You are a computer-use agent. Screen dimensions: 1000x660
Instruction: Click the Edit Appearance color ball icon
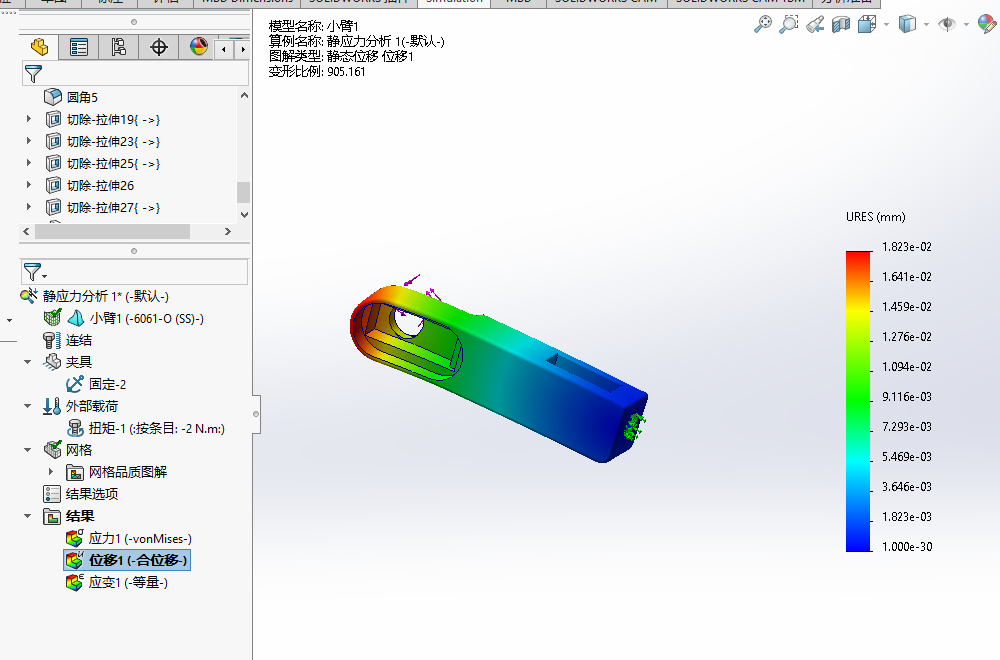point(987,24)
